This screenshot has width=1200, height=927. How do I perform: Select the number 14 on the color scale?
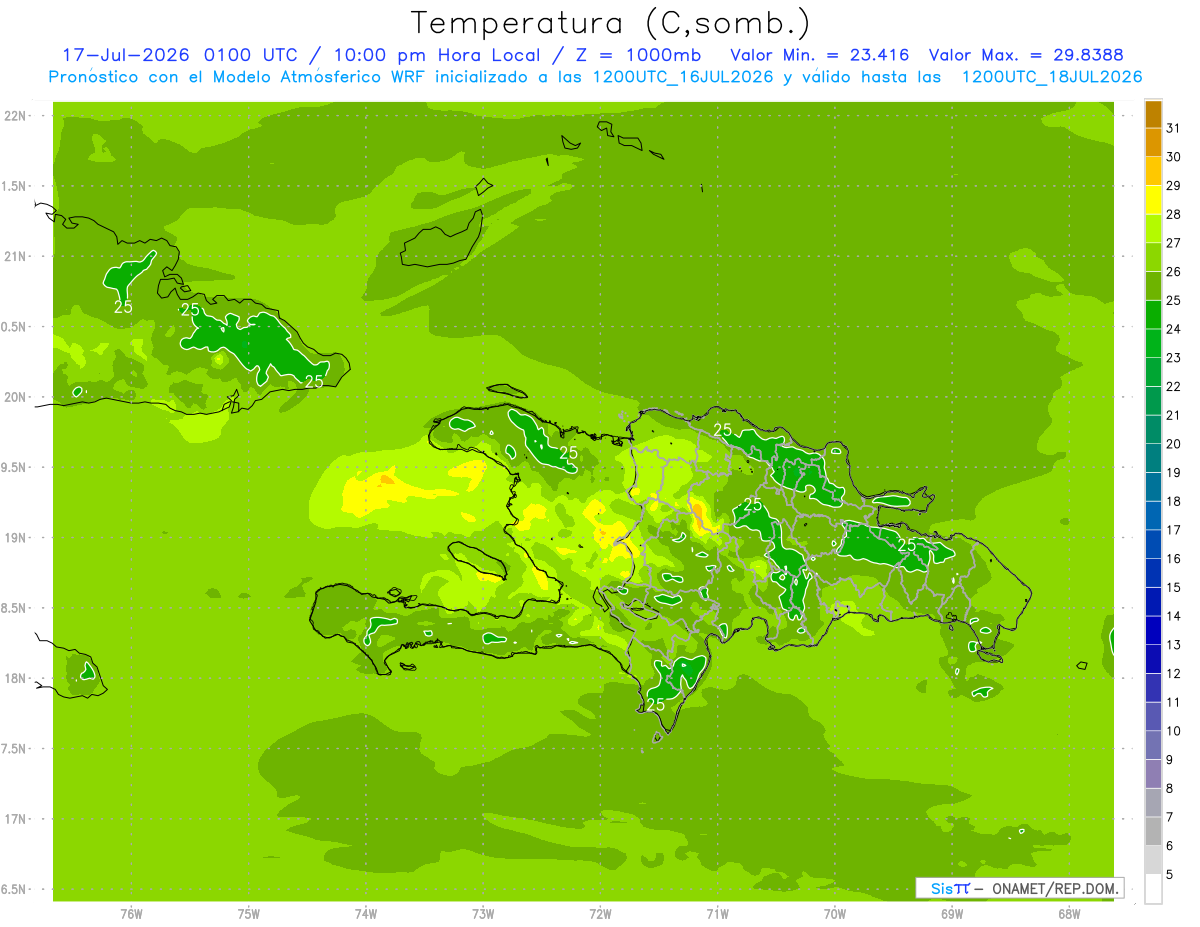click(x=1174, y=616)
